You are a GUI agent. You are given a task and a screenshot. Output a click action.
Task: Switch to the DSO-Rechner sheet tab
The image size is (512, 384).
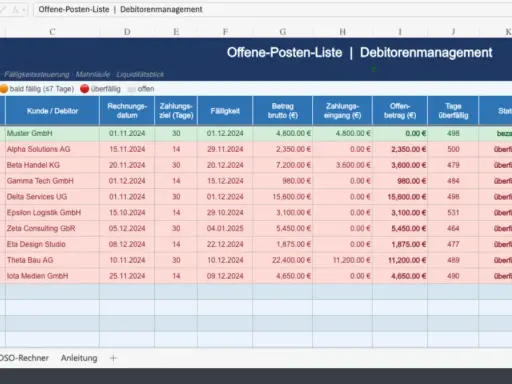[x=24, y=358]
